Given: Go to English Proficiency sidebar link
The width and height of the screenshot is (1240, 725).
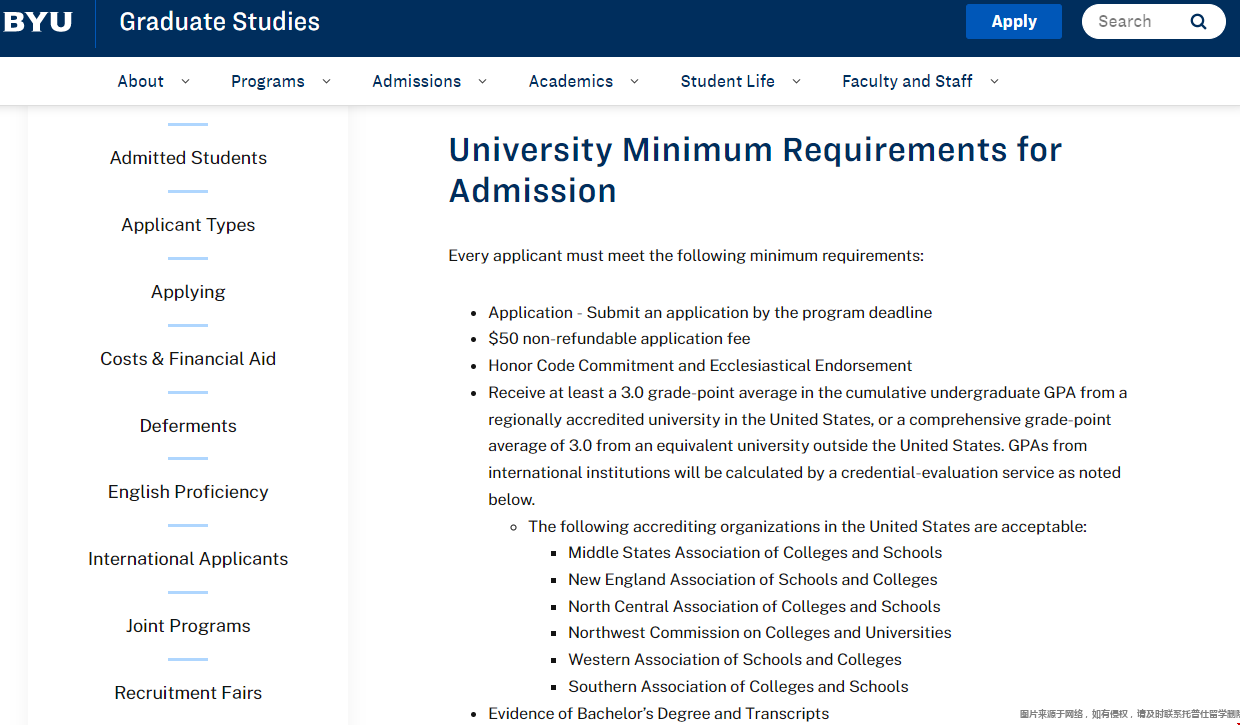Looking at the screenshot, I should click(x=188, y=492).
